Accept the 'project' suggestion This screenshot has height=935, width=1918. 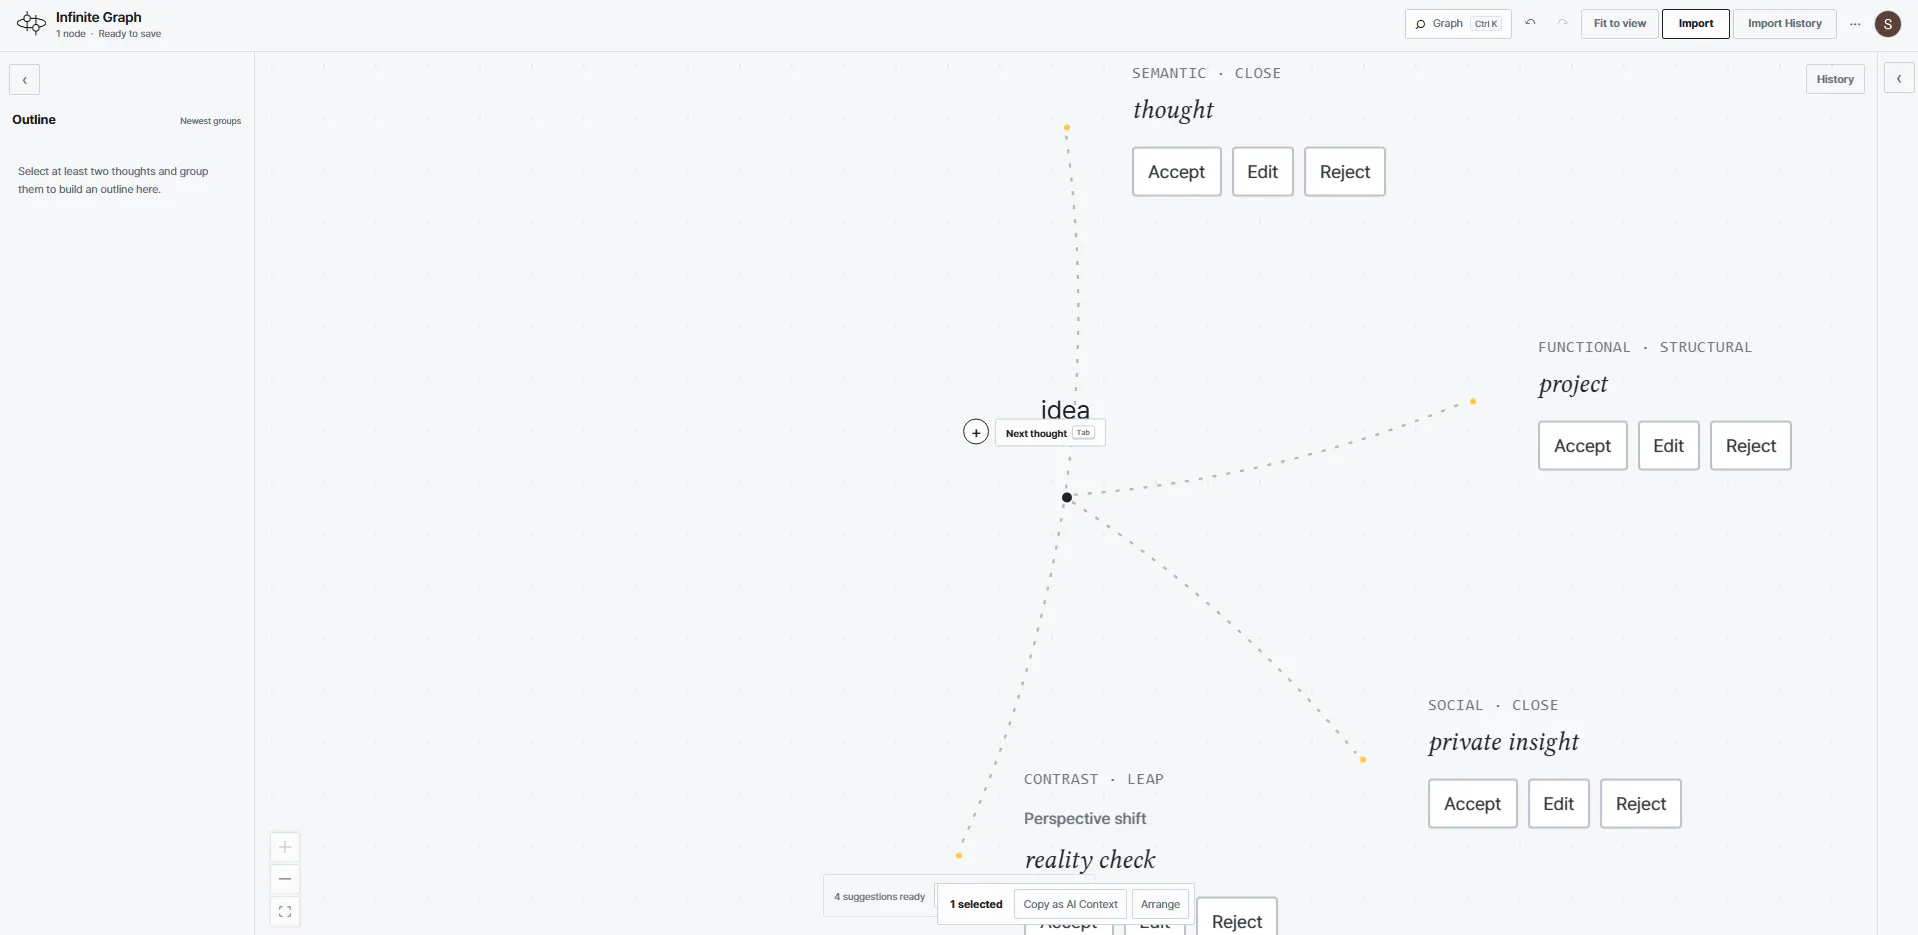(1583, 446)
